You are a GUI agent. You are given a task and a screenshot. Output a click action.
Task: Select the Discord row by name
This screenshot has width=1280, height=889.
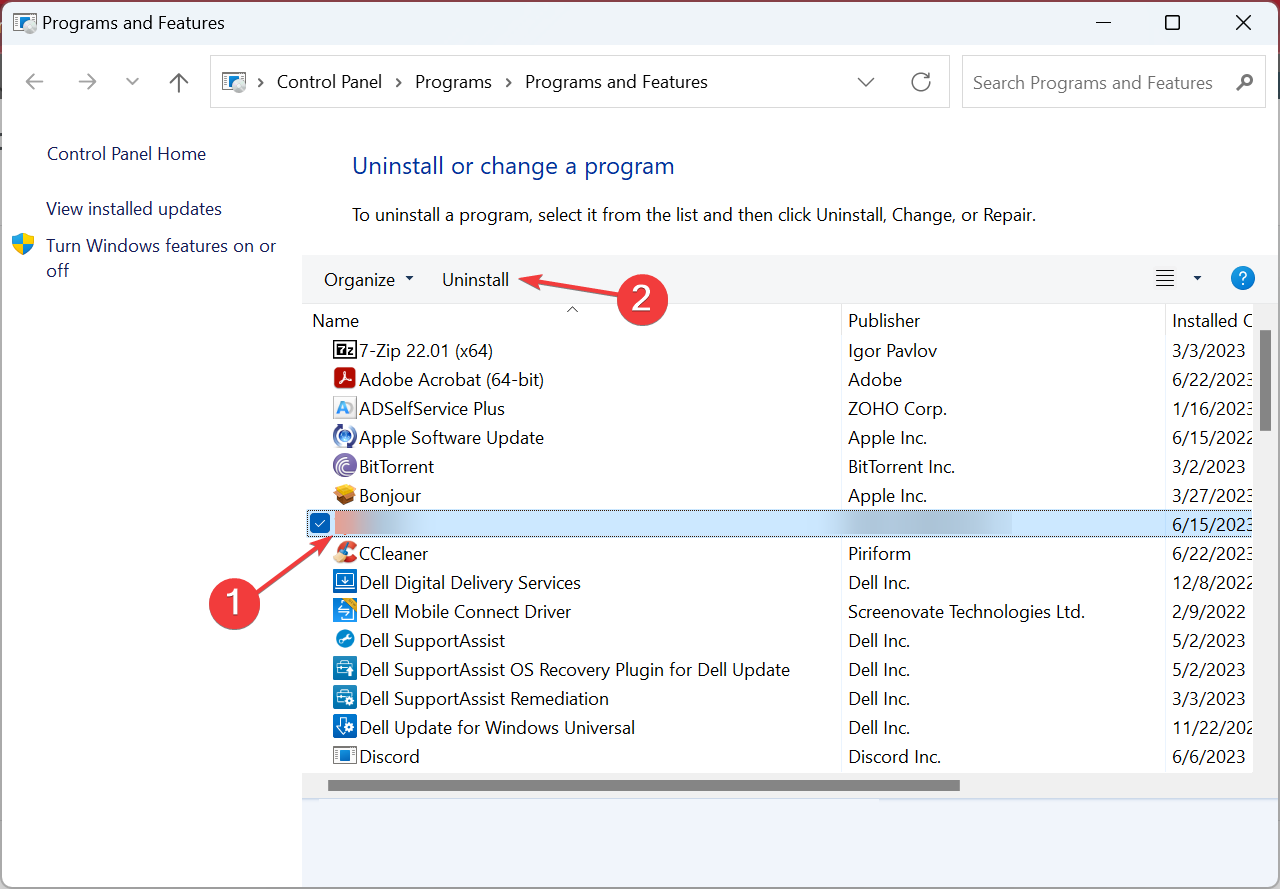389,757
